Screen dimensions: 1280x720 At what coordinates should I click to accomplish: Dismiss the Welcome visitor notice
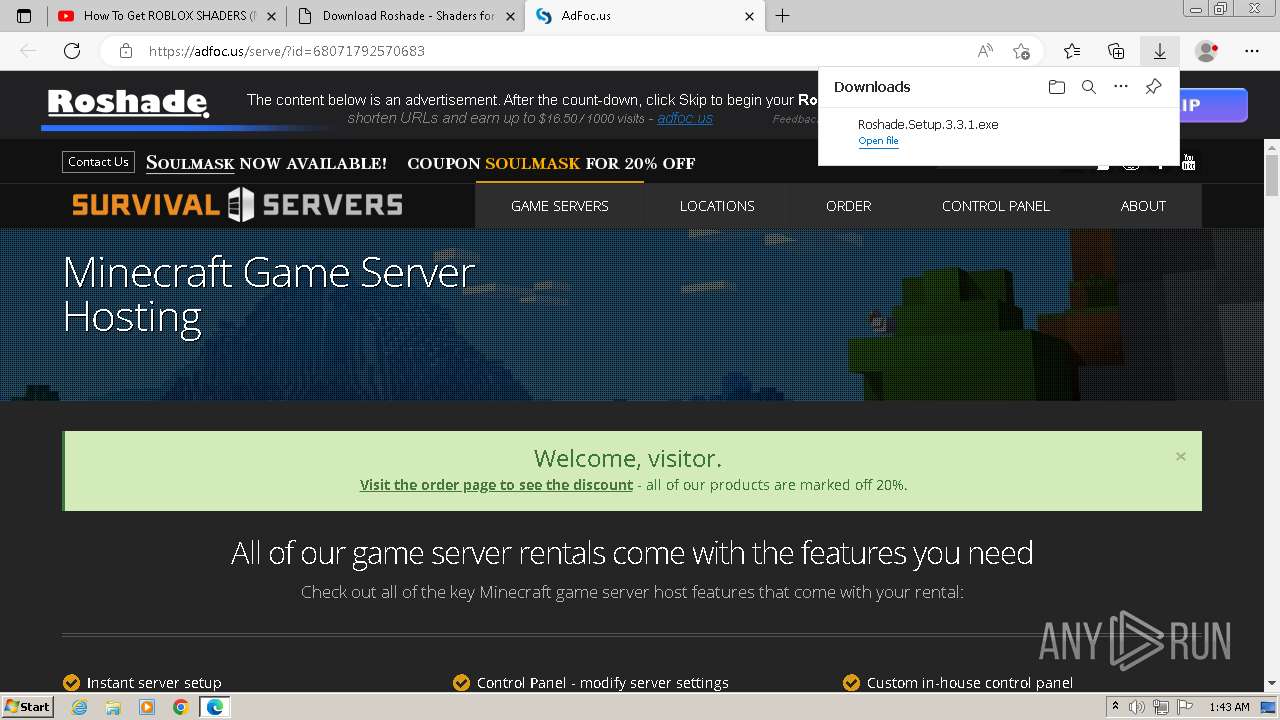1181,456
